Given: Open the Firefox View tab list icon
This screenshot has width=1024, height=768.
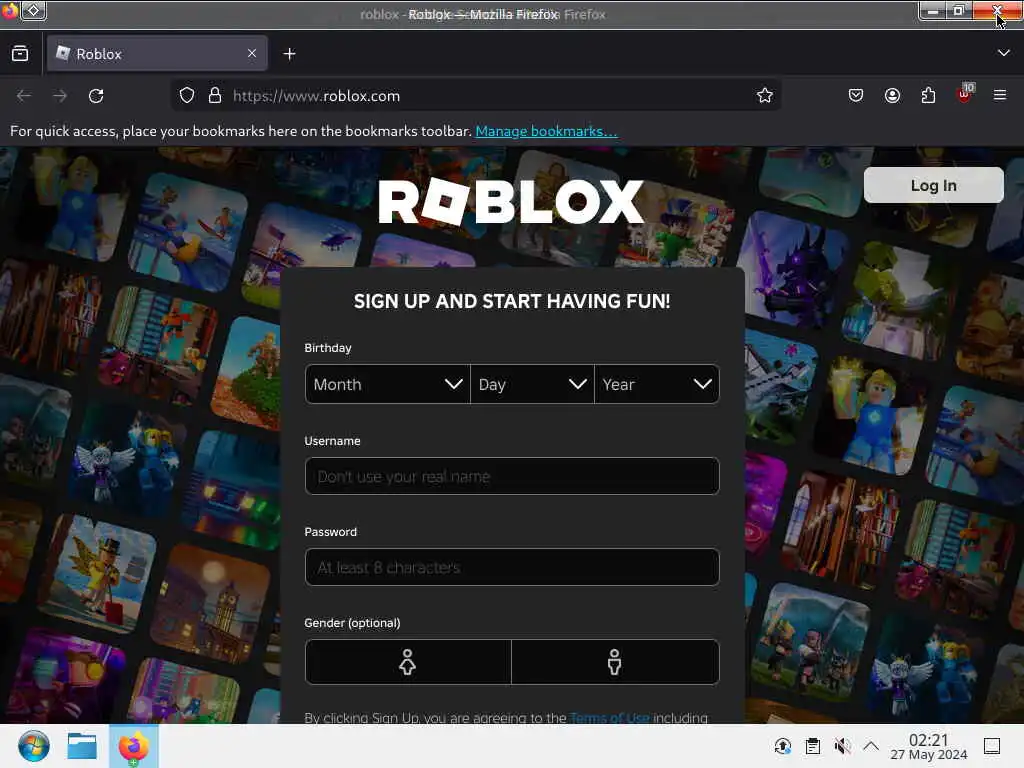Looking at the screenshot, I should click(20, 54).
